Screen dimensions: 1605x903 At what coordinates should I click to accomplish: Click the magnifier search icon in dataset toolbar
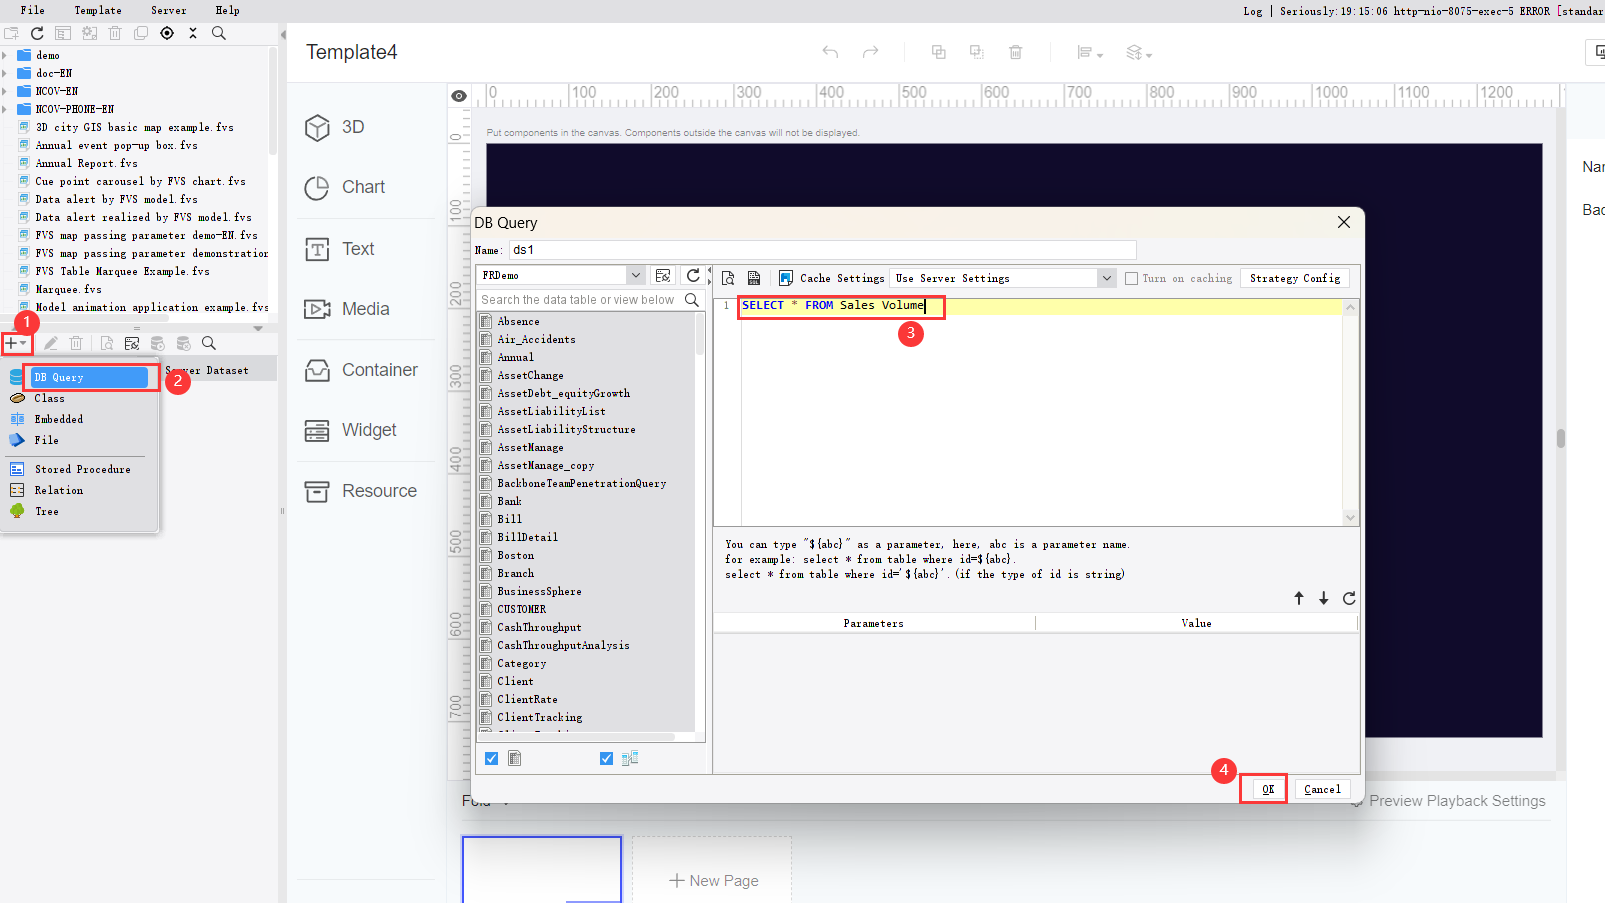pos(208,343)
